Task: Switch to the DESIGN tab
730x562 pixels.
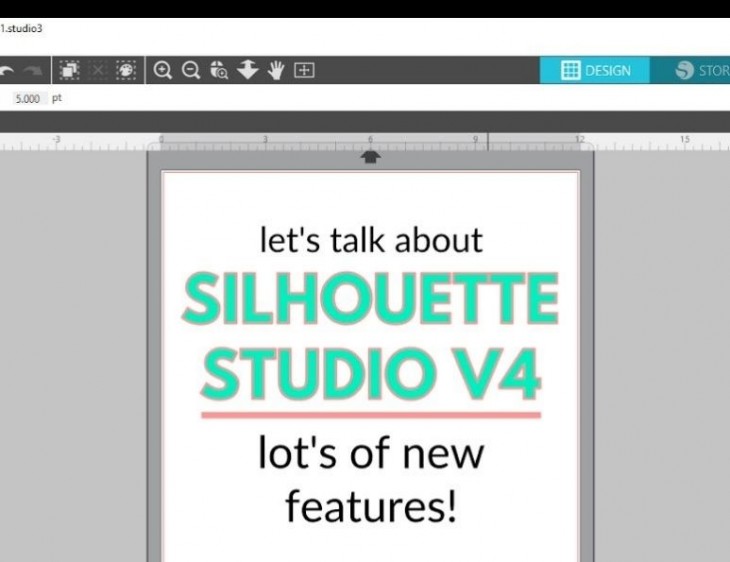Action: tap(595, 70)
